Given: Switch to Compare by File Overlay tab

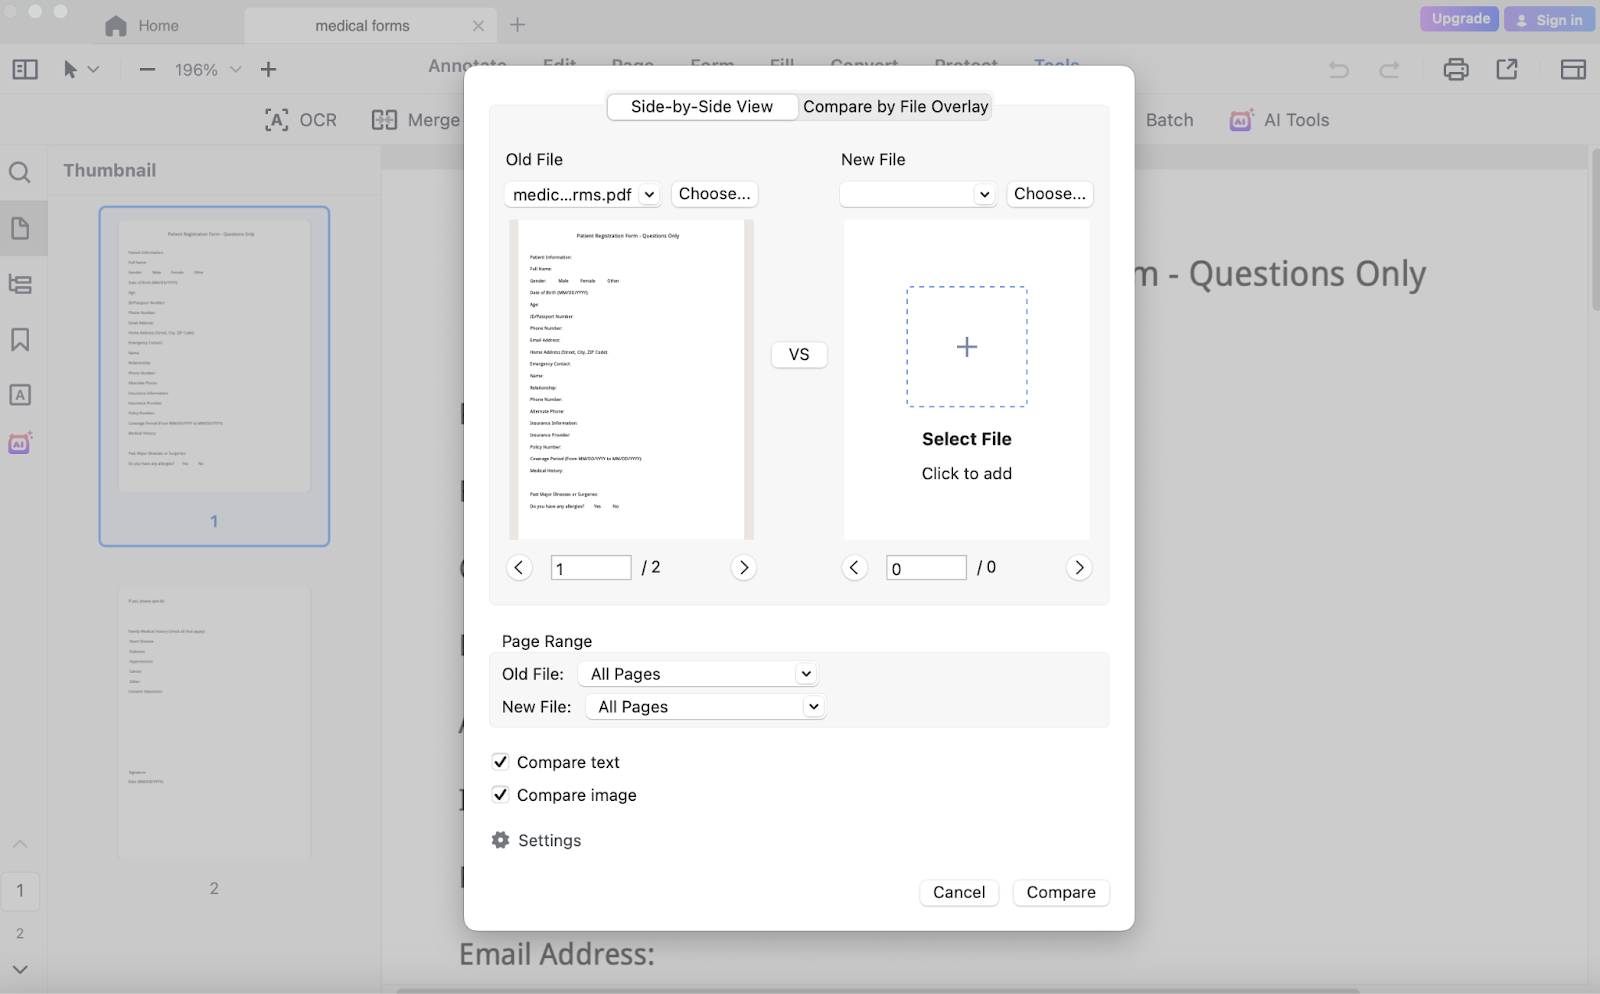Looking at the screenshot, I should [x=895, y=107].
